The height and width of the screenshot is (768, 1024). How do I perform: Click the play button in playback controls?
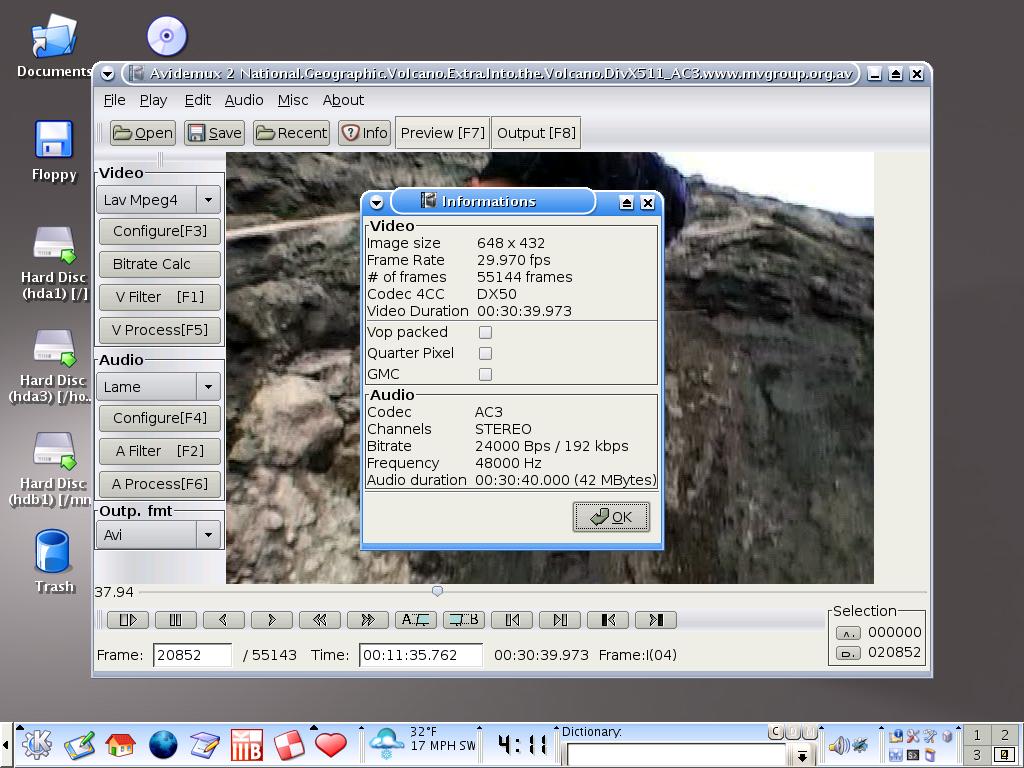click(x=127, y=620)
